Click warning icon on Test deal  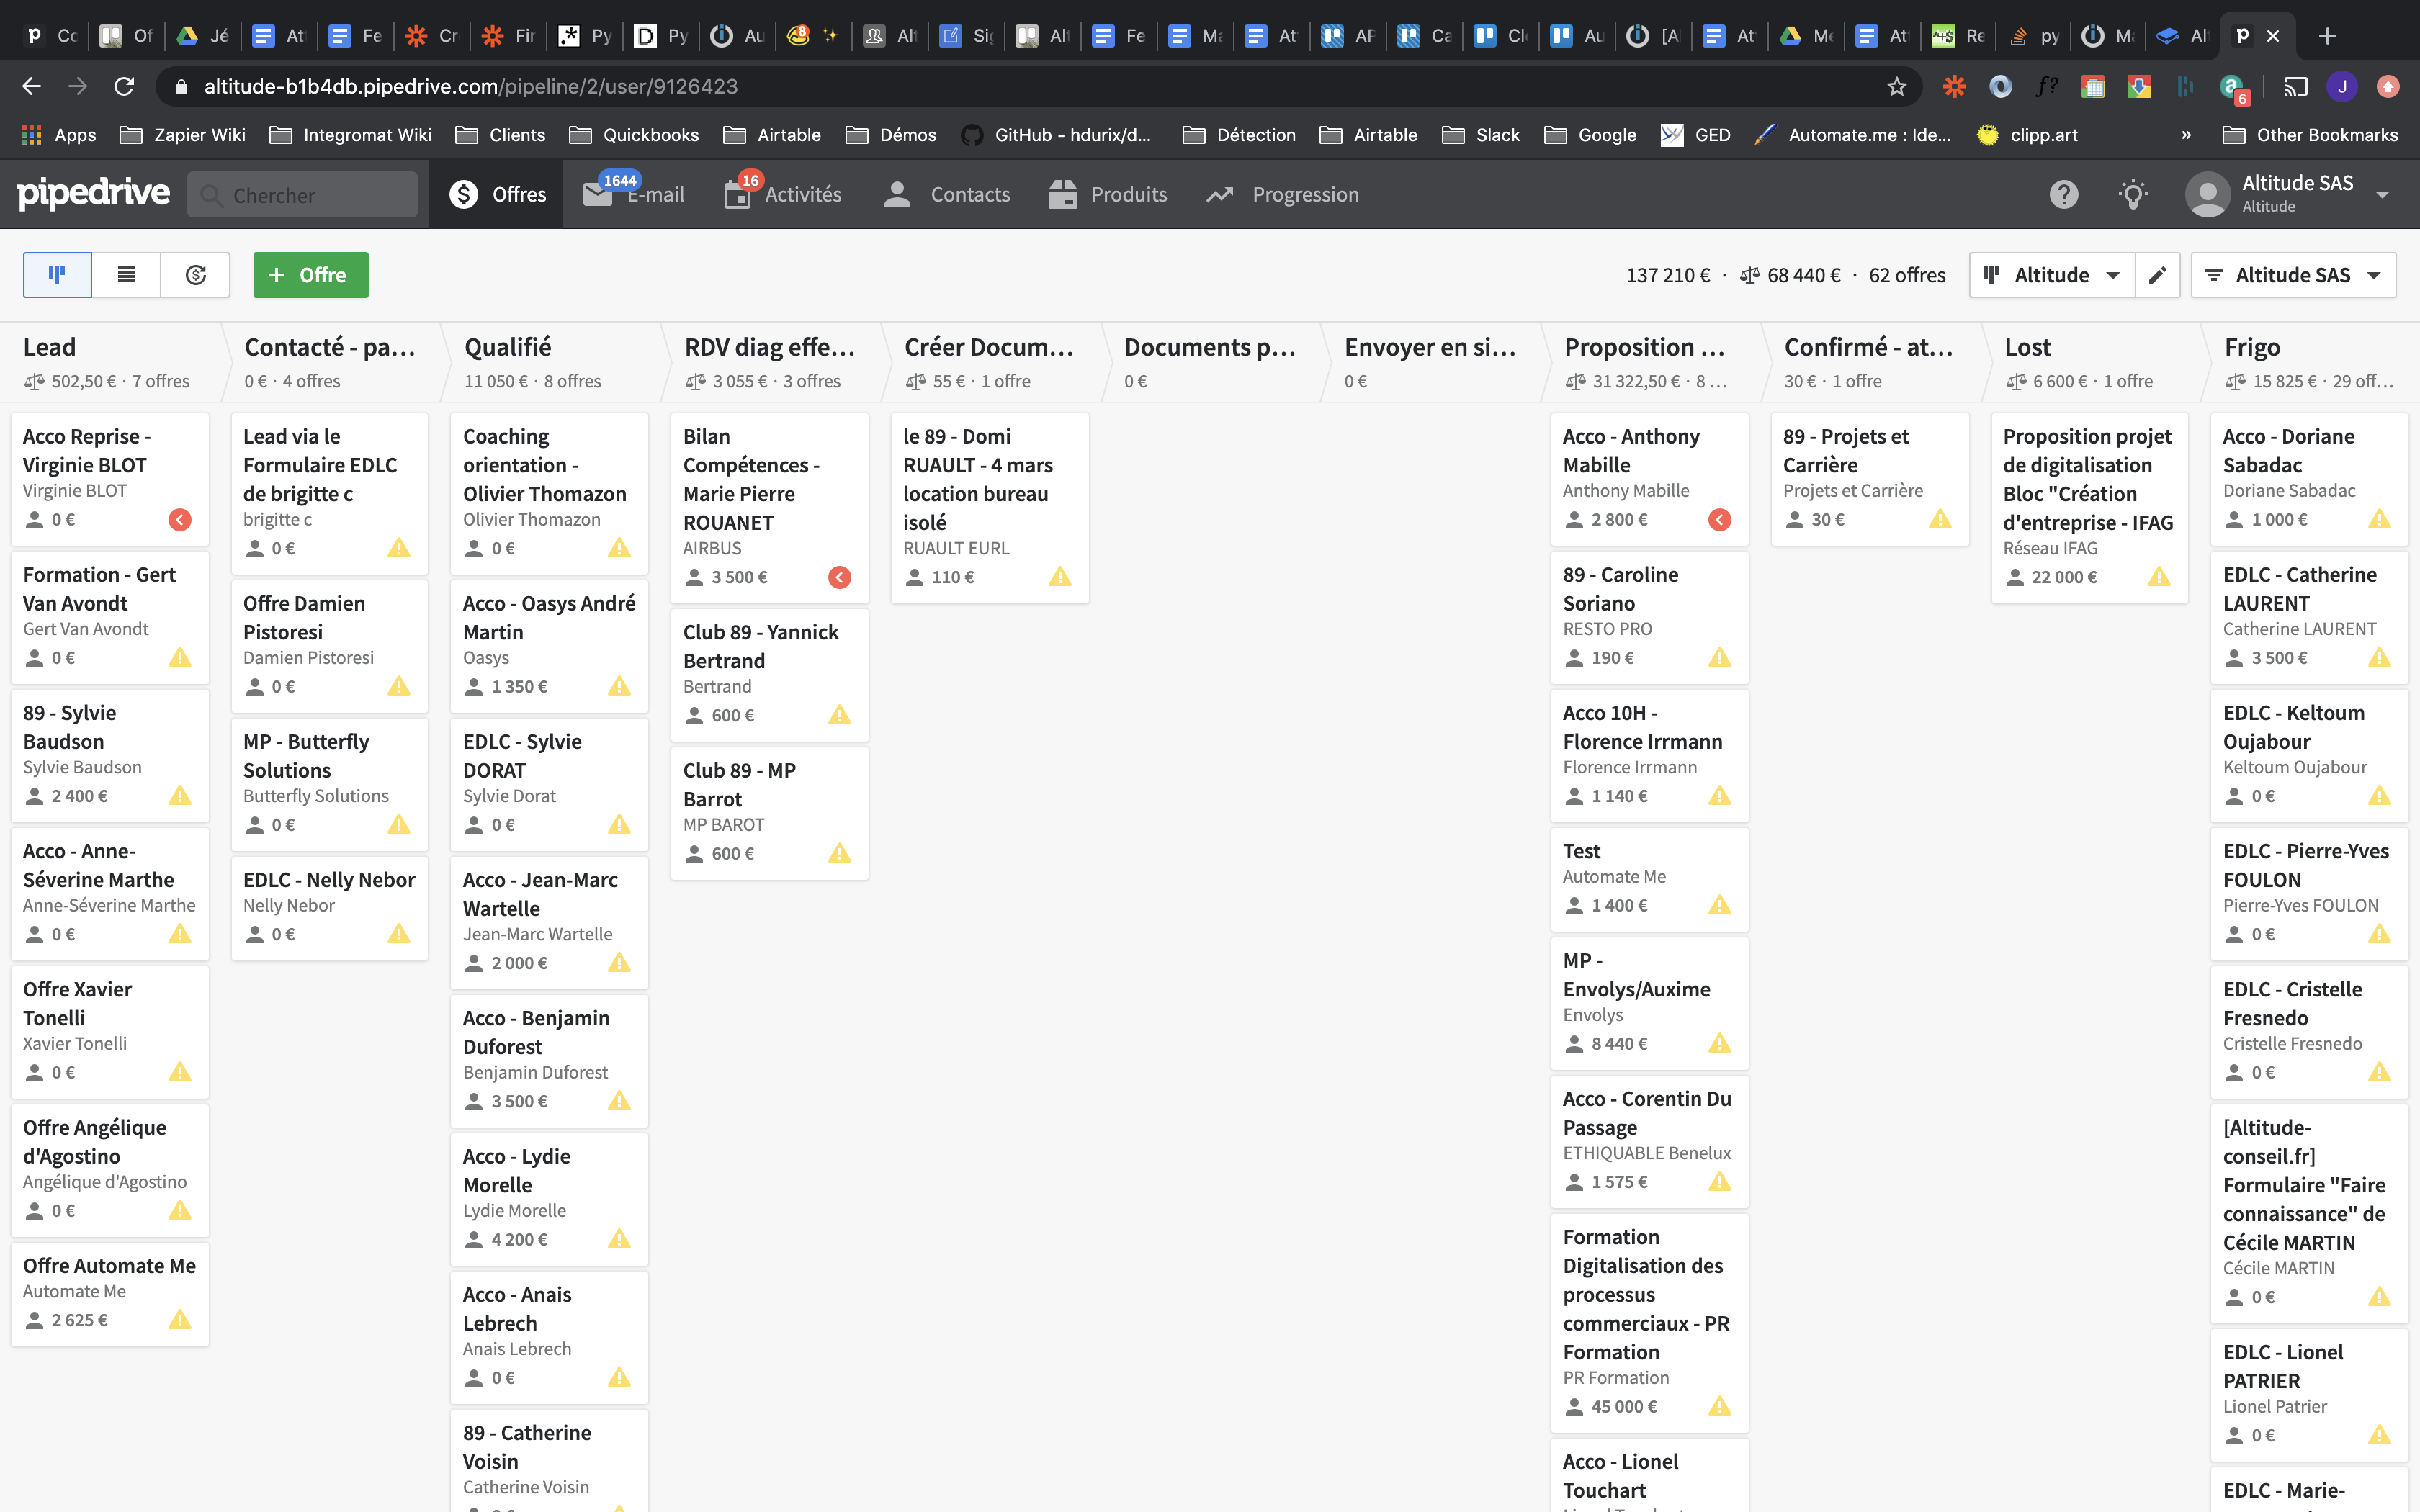click(1719, 906)
